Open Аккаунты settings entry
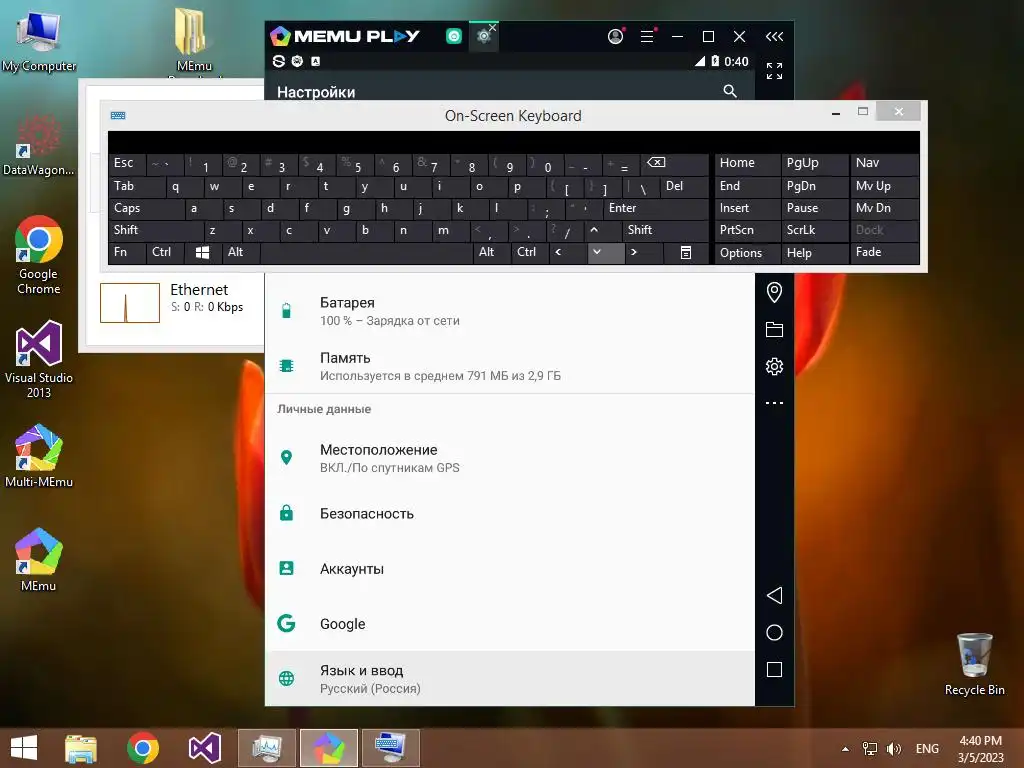 pyautogui.click(x=509, y=568)
